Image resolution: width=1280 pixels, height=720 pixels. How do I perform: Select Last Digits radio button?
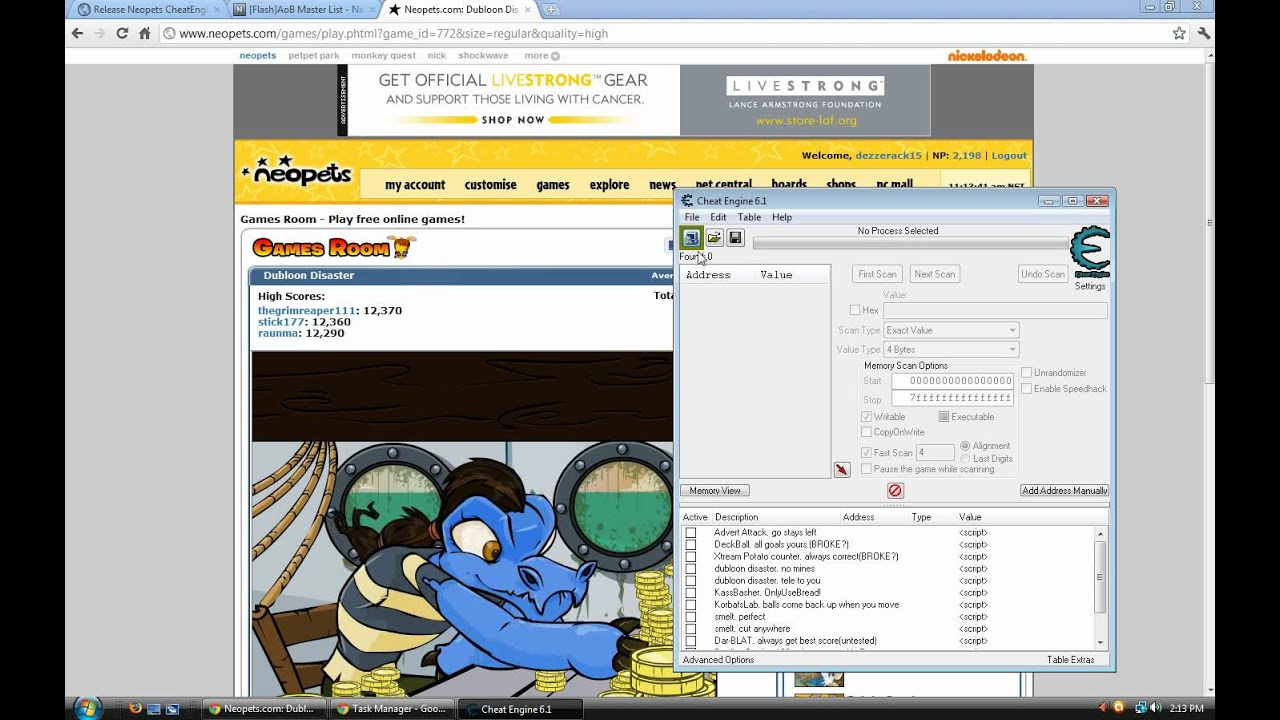965,458
